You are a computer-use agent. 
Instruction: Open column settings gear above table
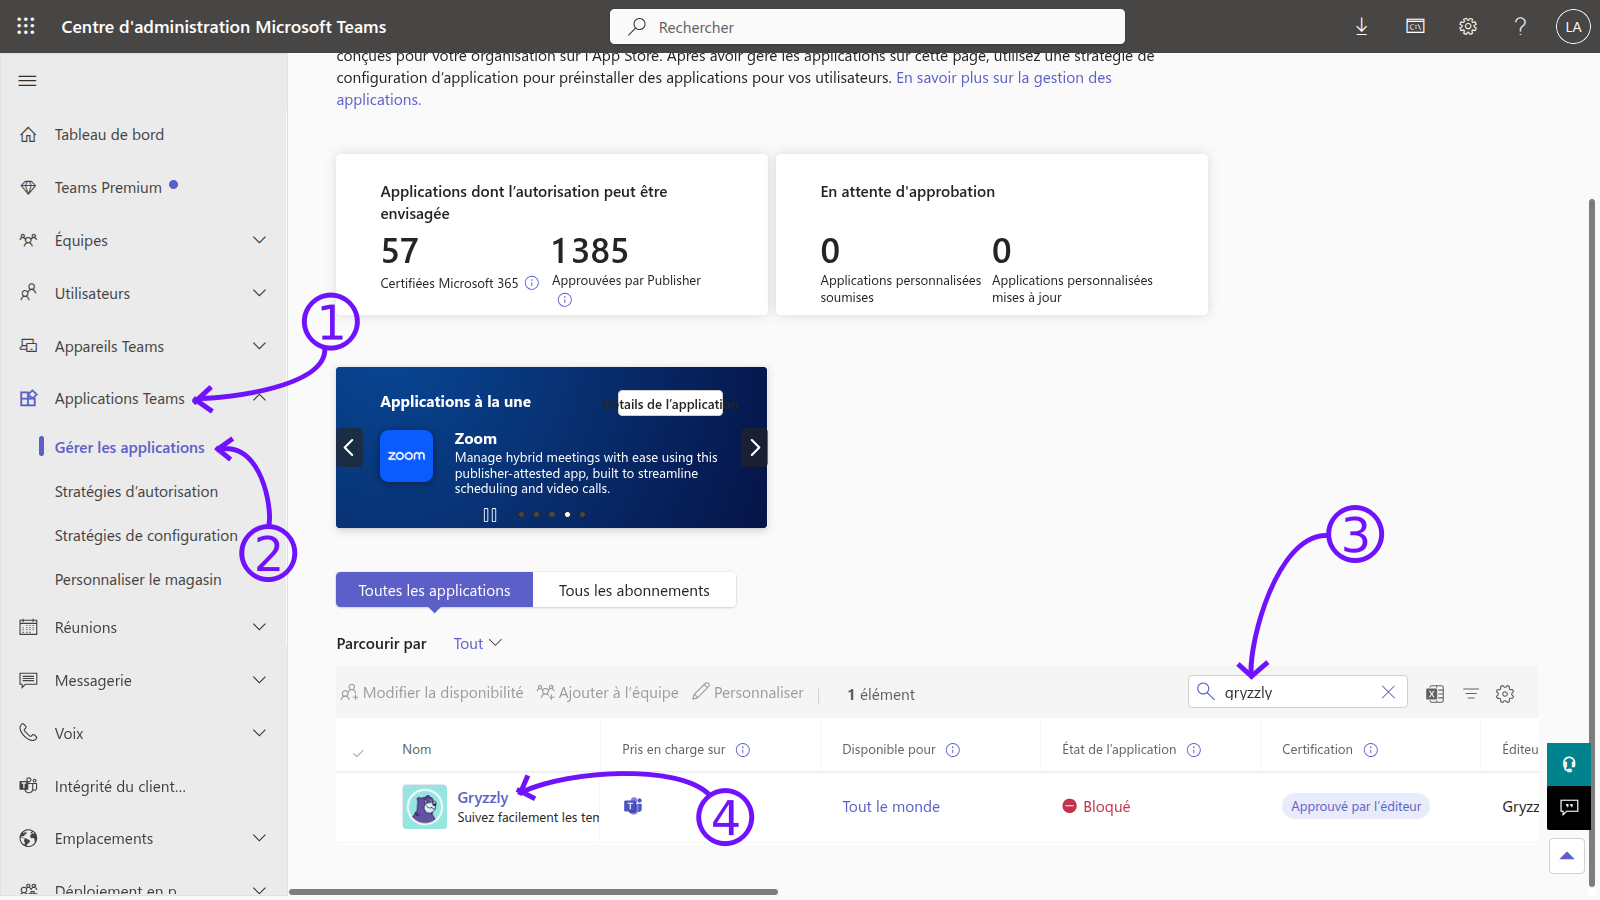pyautogui.click(x=1505, y=694)
